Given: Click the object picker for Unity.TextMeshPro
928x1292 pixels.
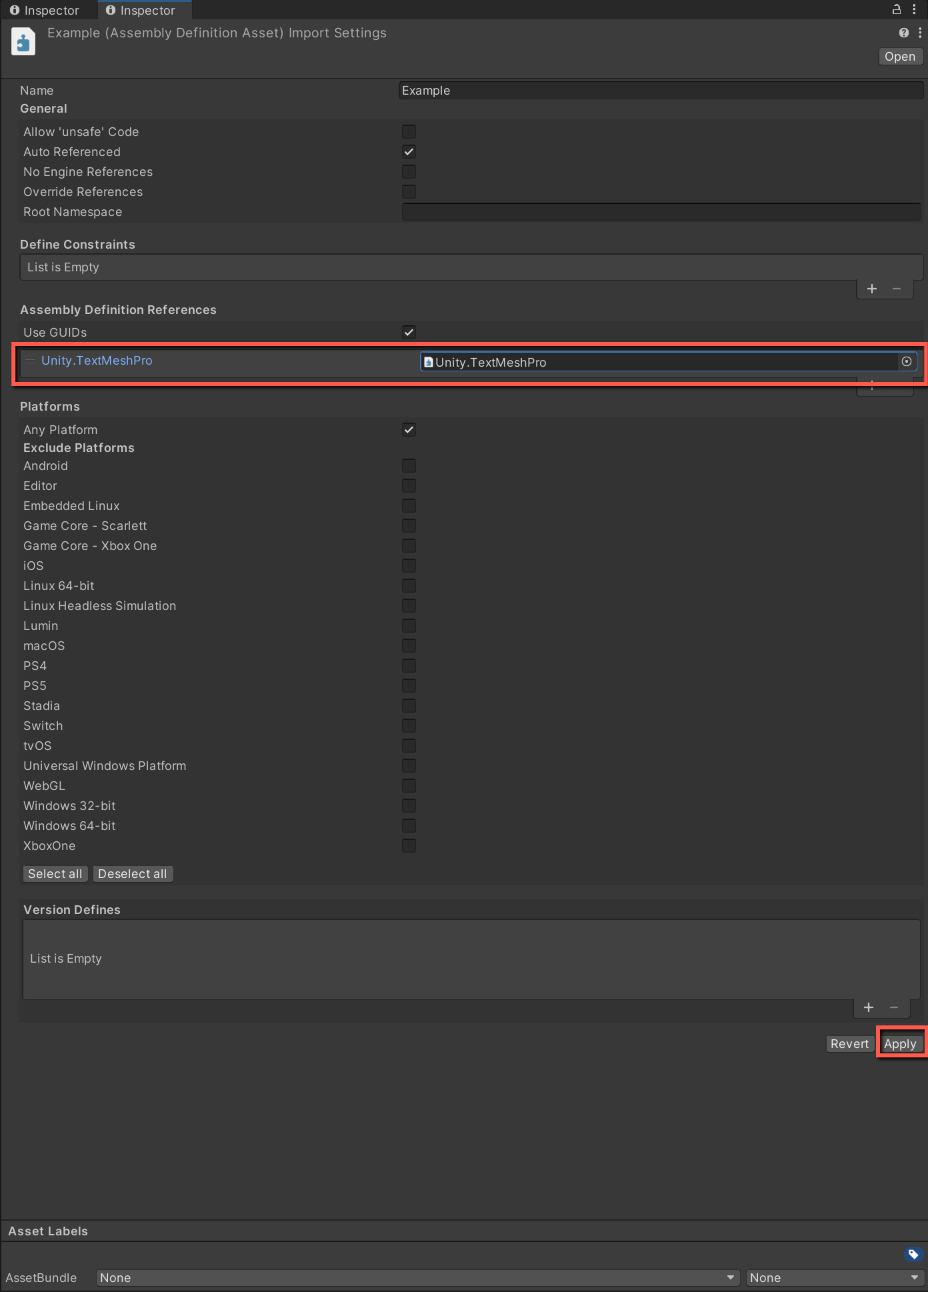Looking at the screenshot, I should [906, 362].
